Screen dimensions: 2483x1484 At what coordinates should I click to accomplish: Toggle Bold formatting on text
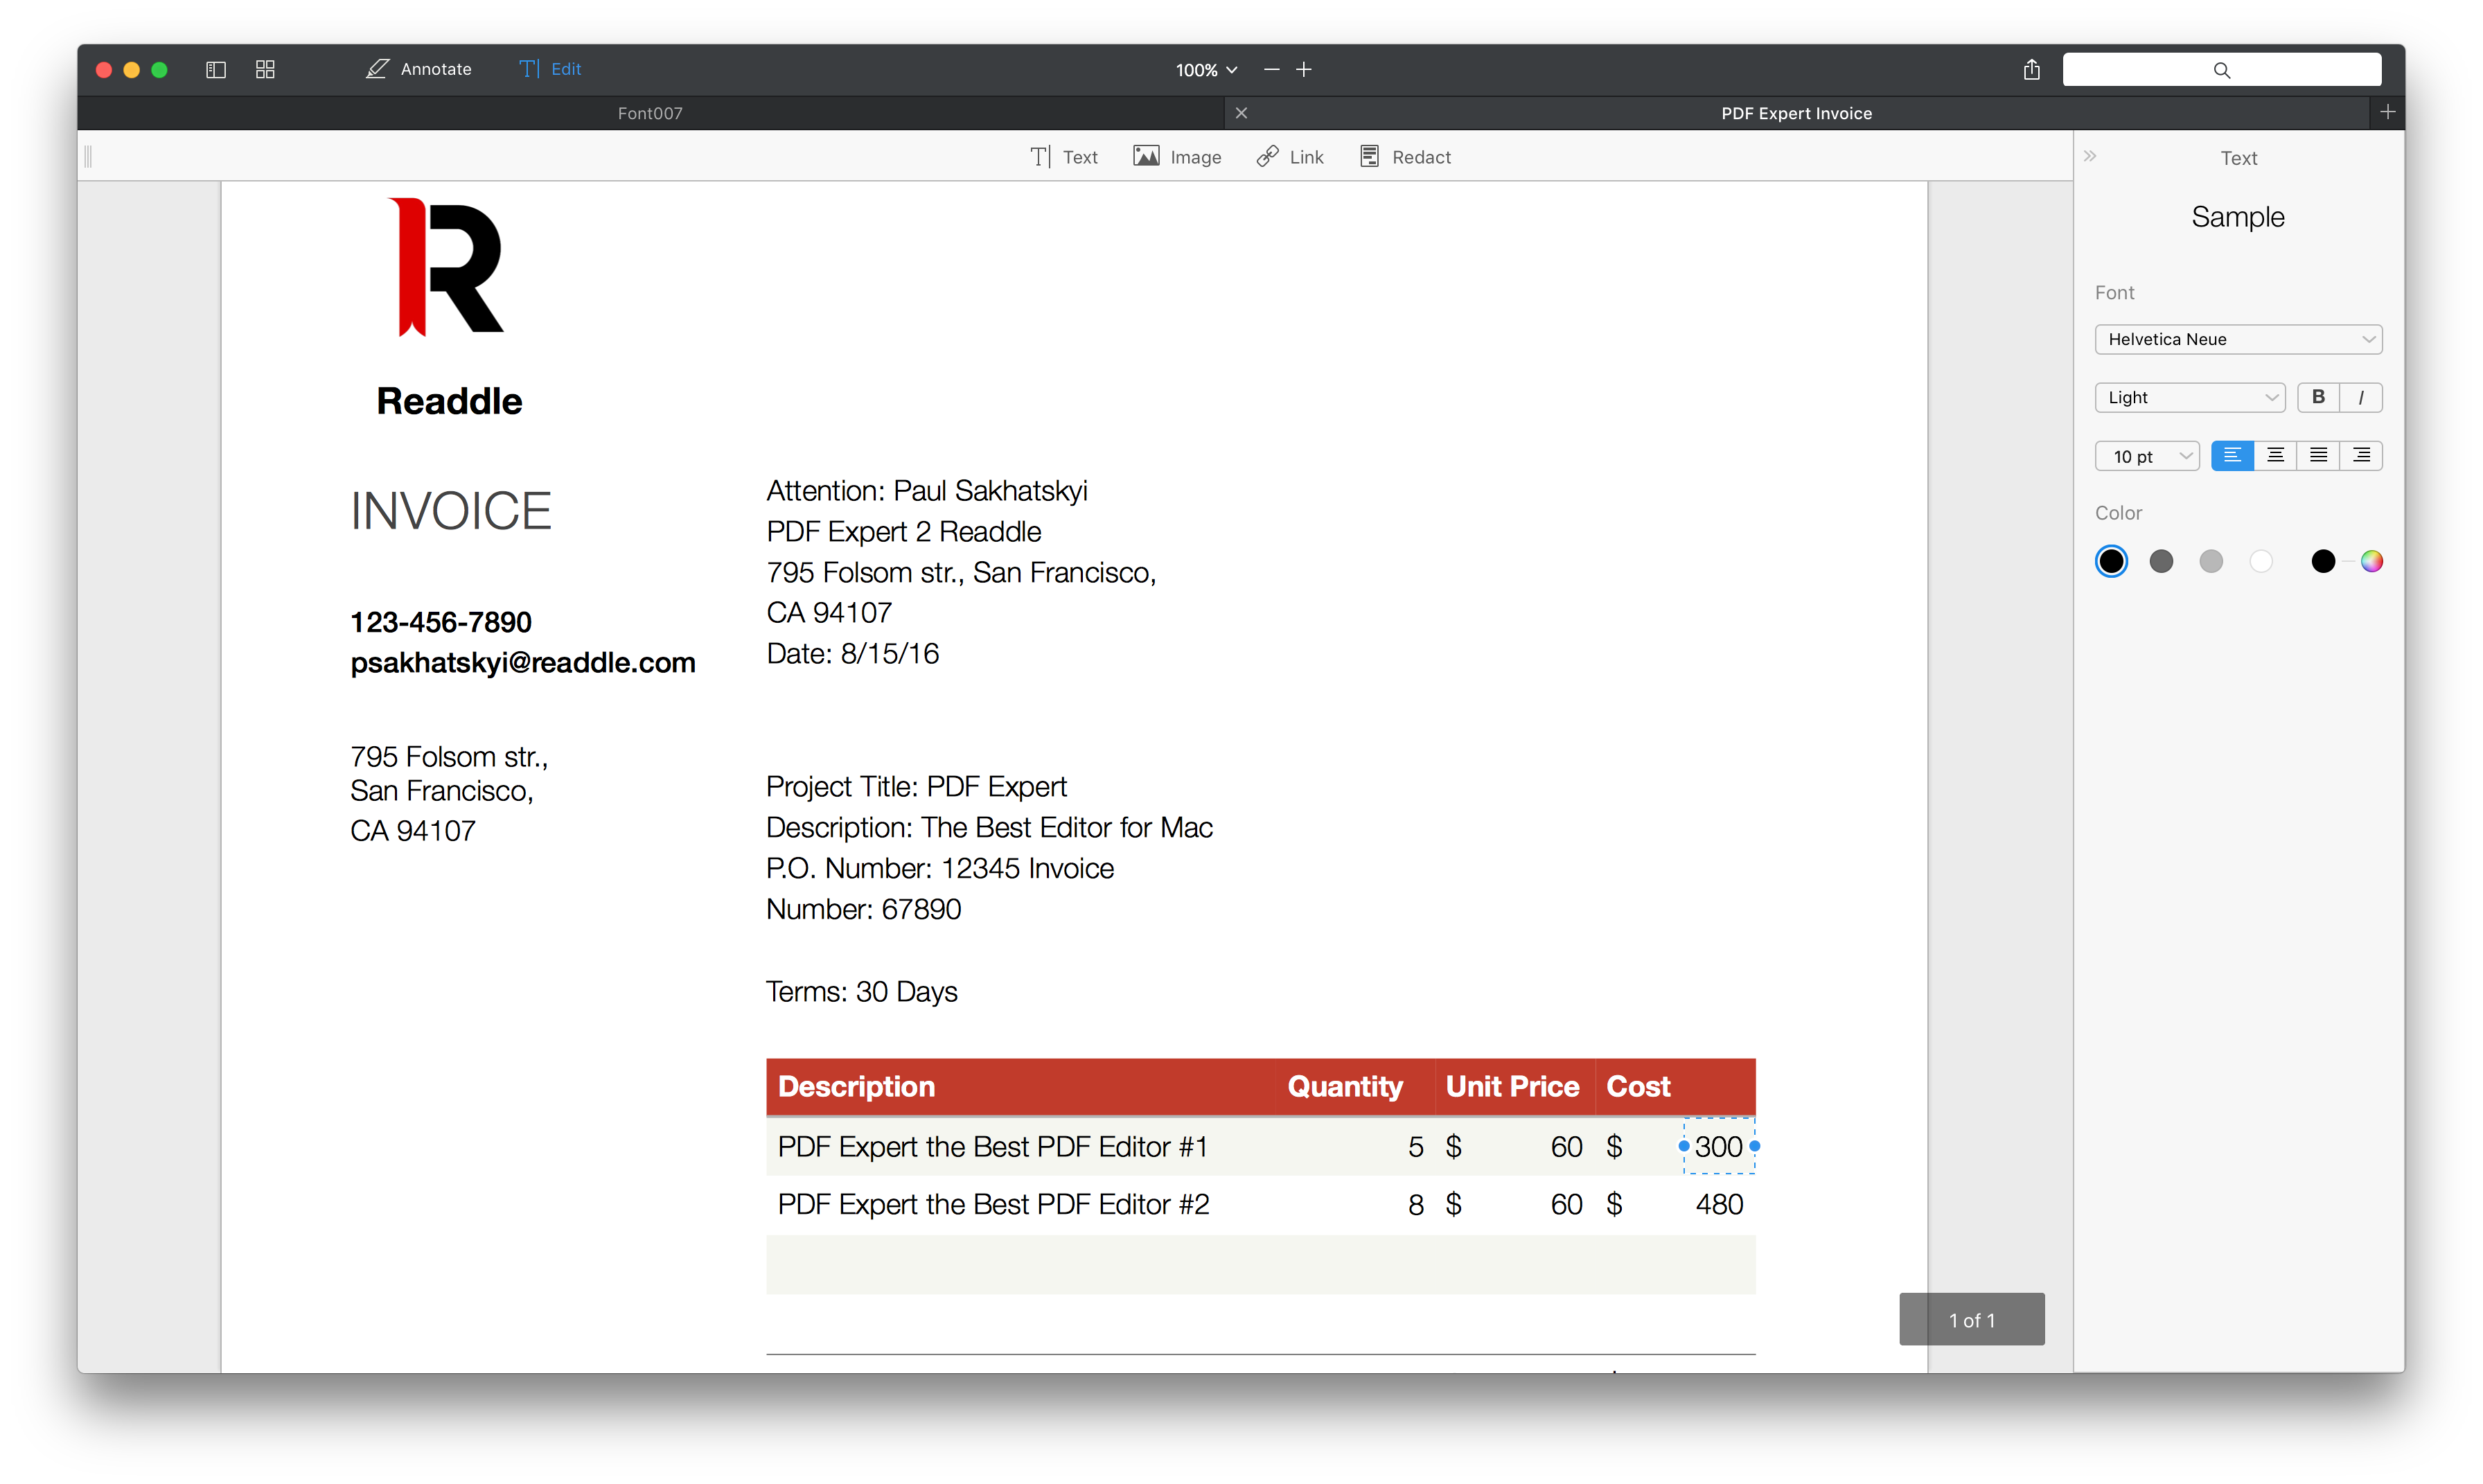point(2319,396)
